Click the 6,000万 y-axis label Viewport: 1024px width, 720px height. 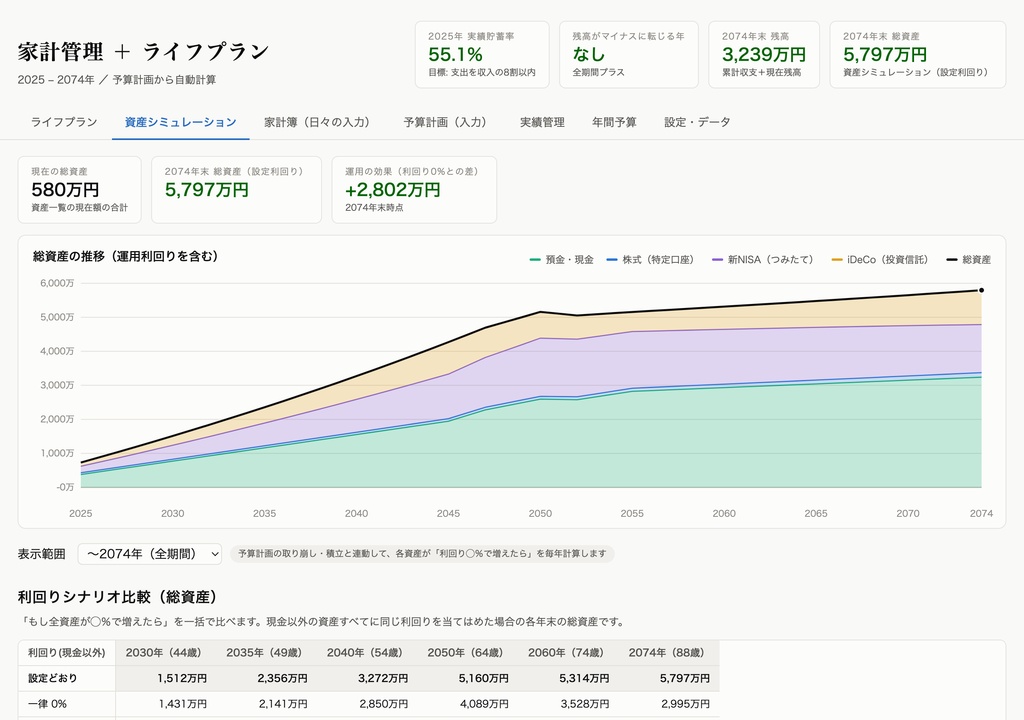coord(57,283)
